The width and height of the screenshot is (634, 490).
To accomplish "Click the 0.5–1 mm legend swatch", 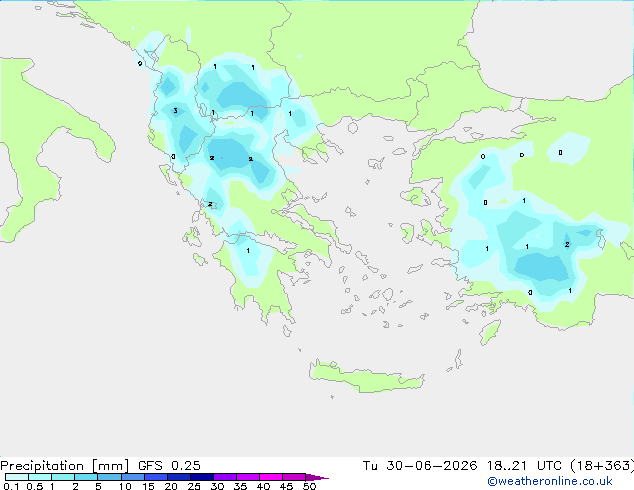I will (x=40, y=477).
